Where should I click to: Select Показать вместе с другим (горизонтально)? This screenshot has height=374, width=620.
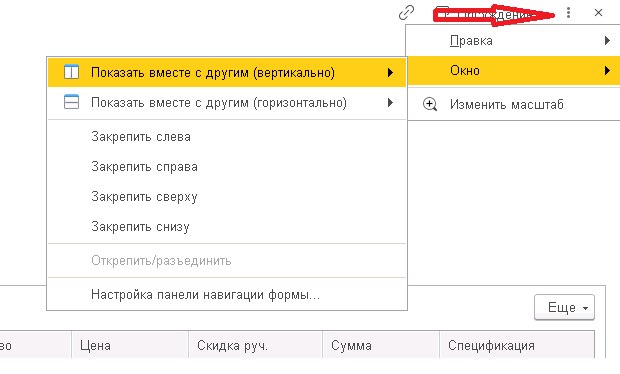[227, 102]
